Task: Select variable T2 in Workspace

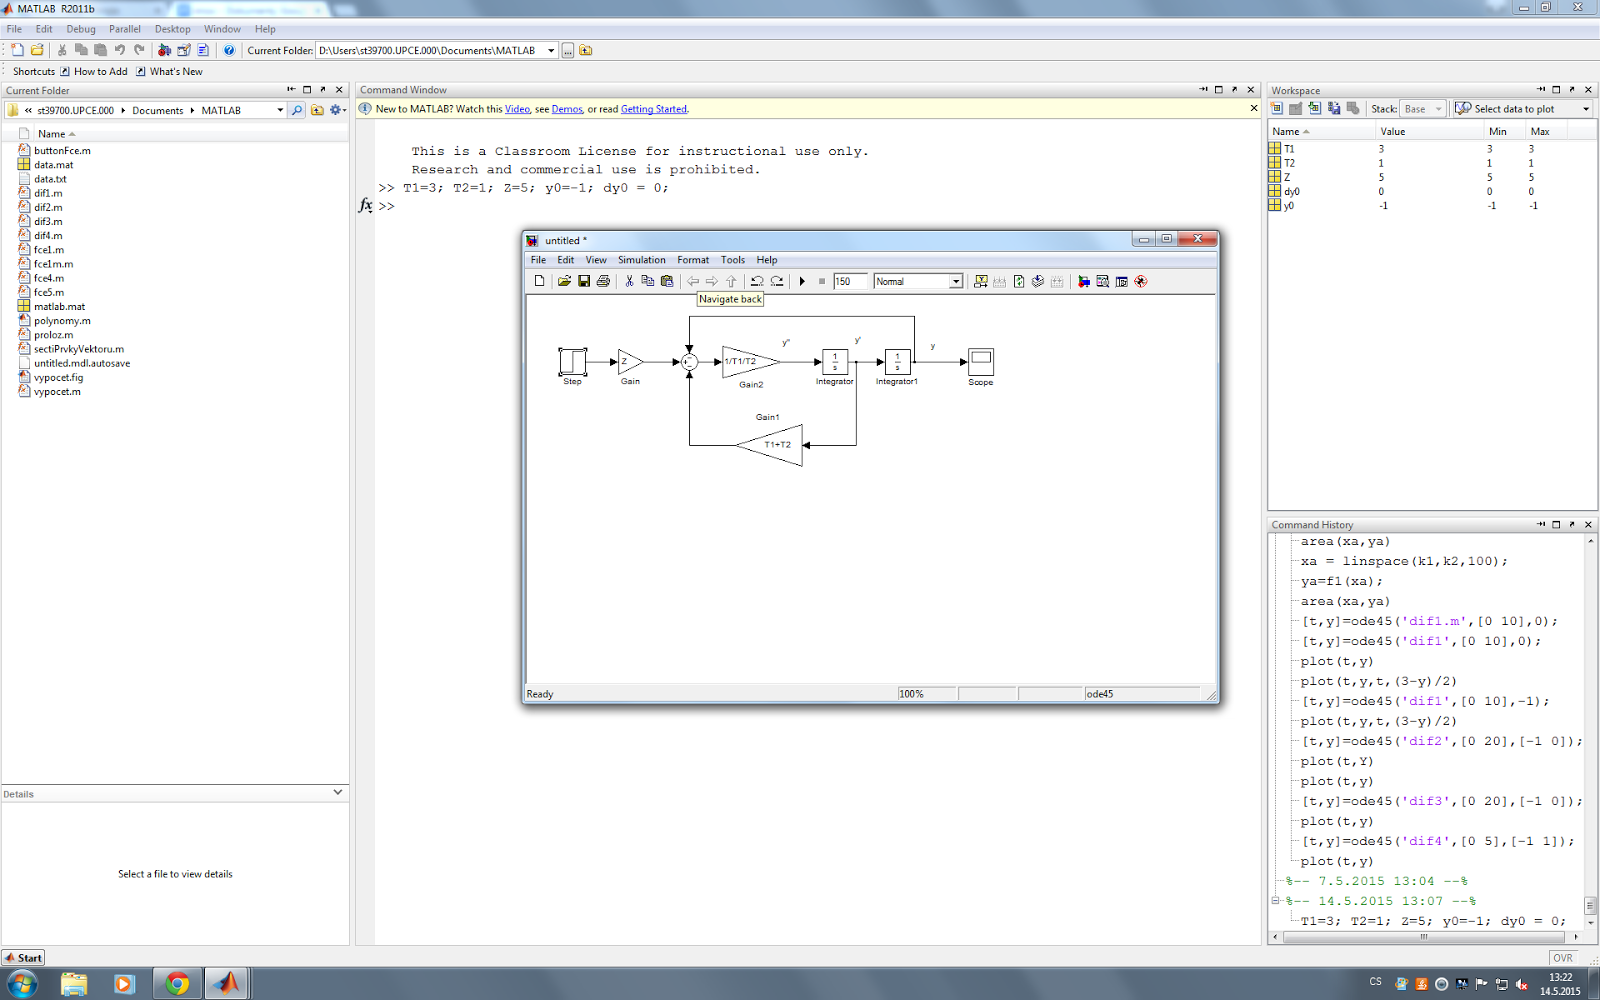Action: point(1289,163)
